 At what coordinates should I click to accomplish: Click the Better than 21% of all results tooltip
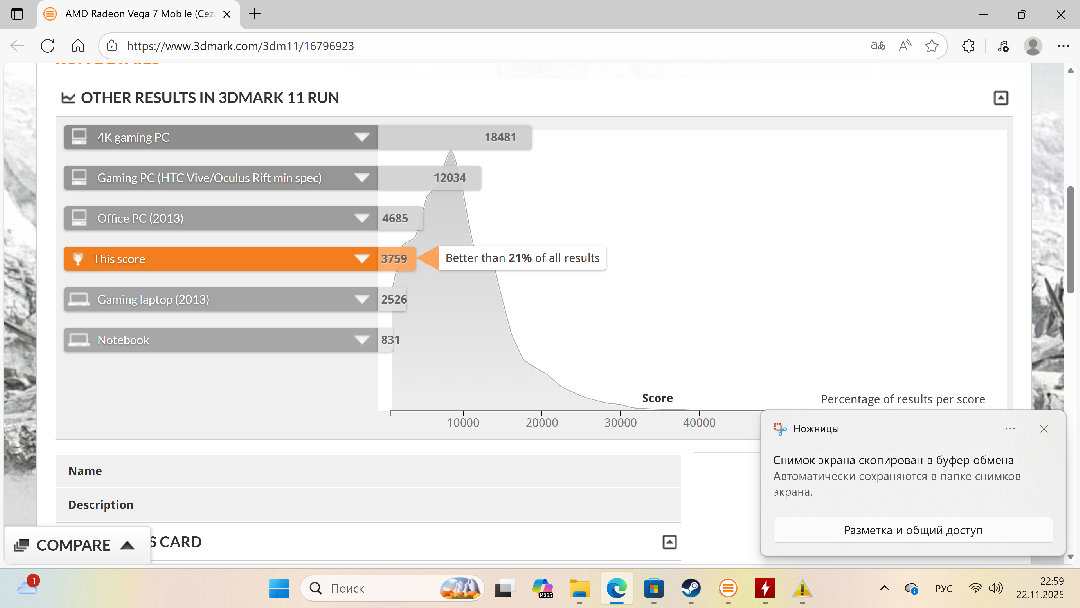point(522,258)
